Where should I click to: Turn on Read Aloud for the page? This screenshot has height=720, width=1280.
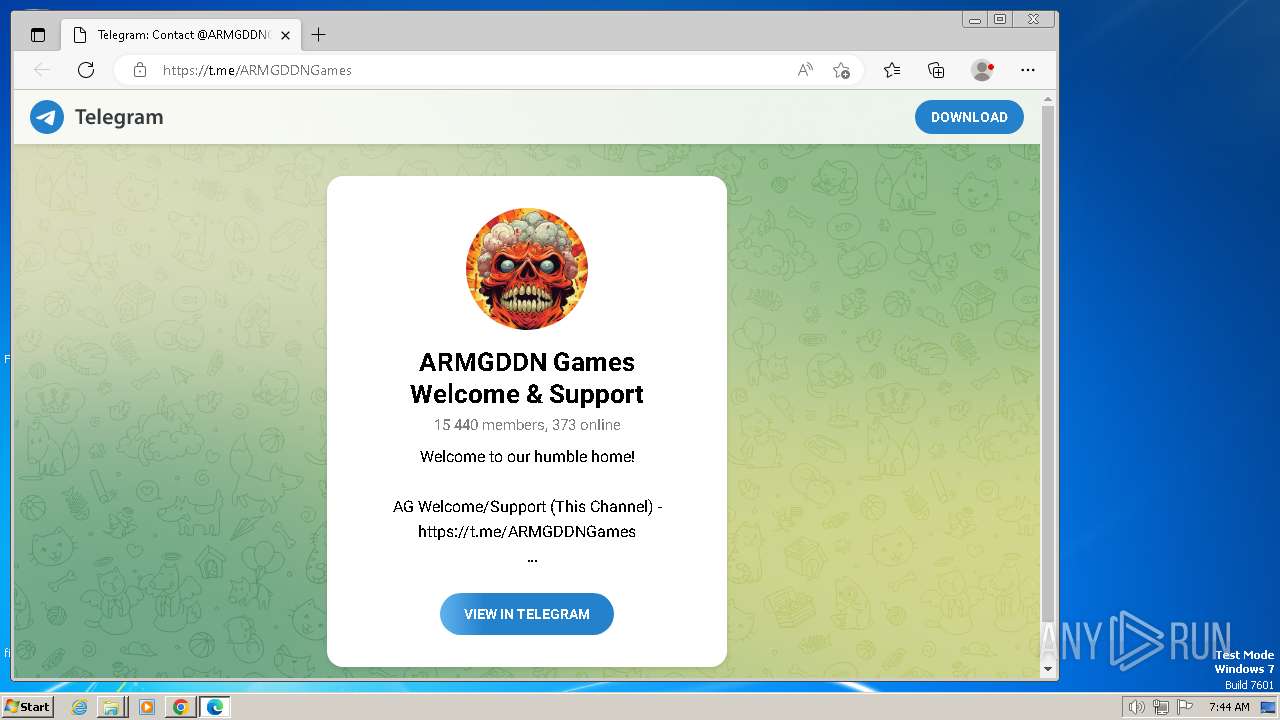pyautogui.click(x=805, y=70)
